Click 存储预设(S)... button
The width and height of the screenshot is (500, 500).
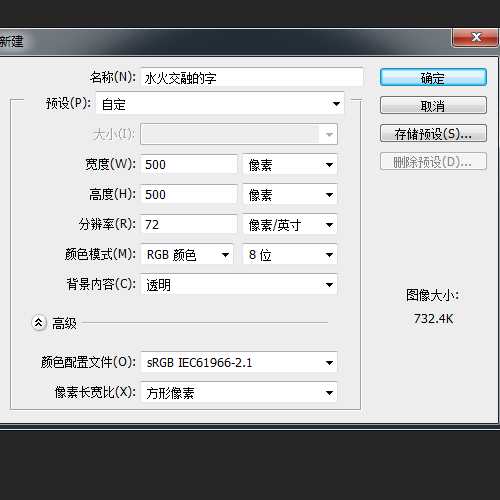(x=433, y=134)
